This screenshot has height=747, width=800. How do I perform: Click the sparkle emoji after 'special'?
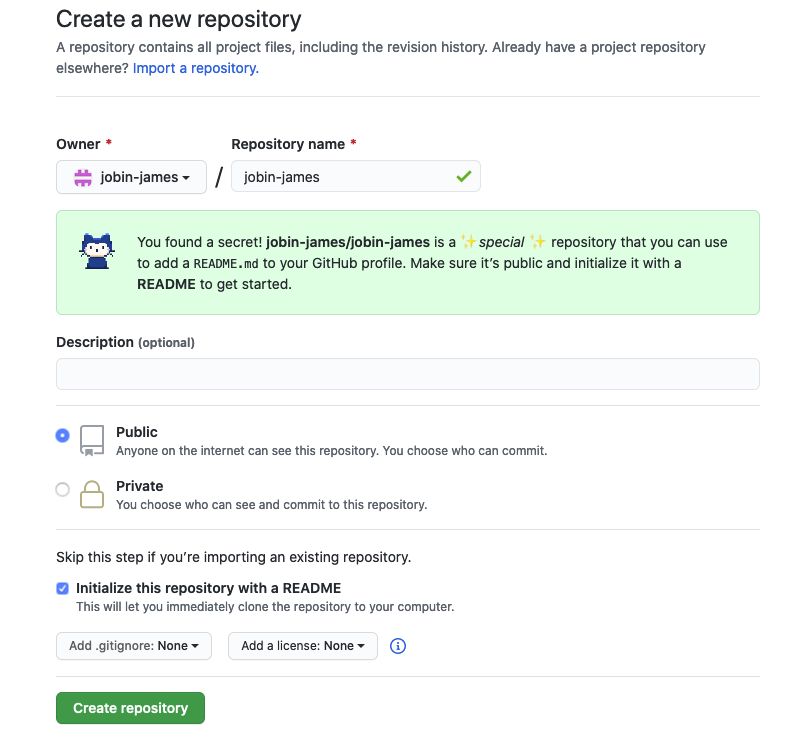point(537,241)
